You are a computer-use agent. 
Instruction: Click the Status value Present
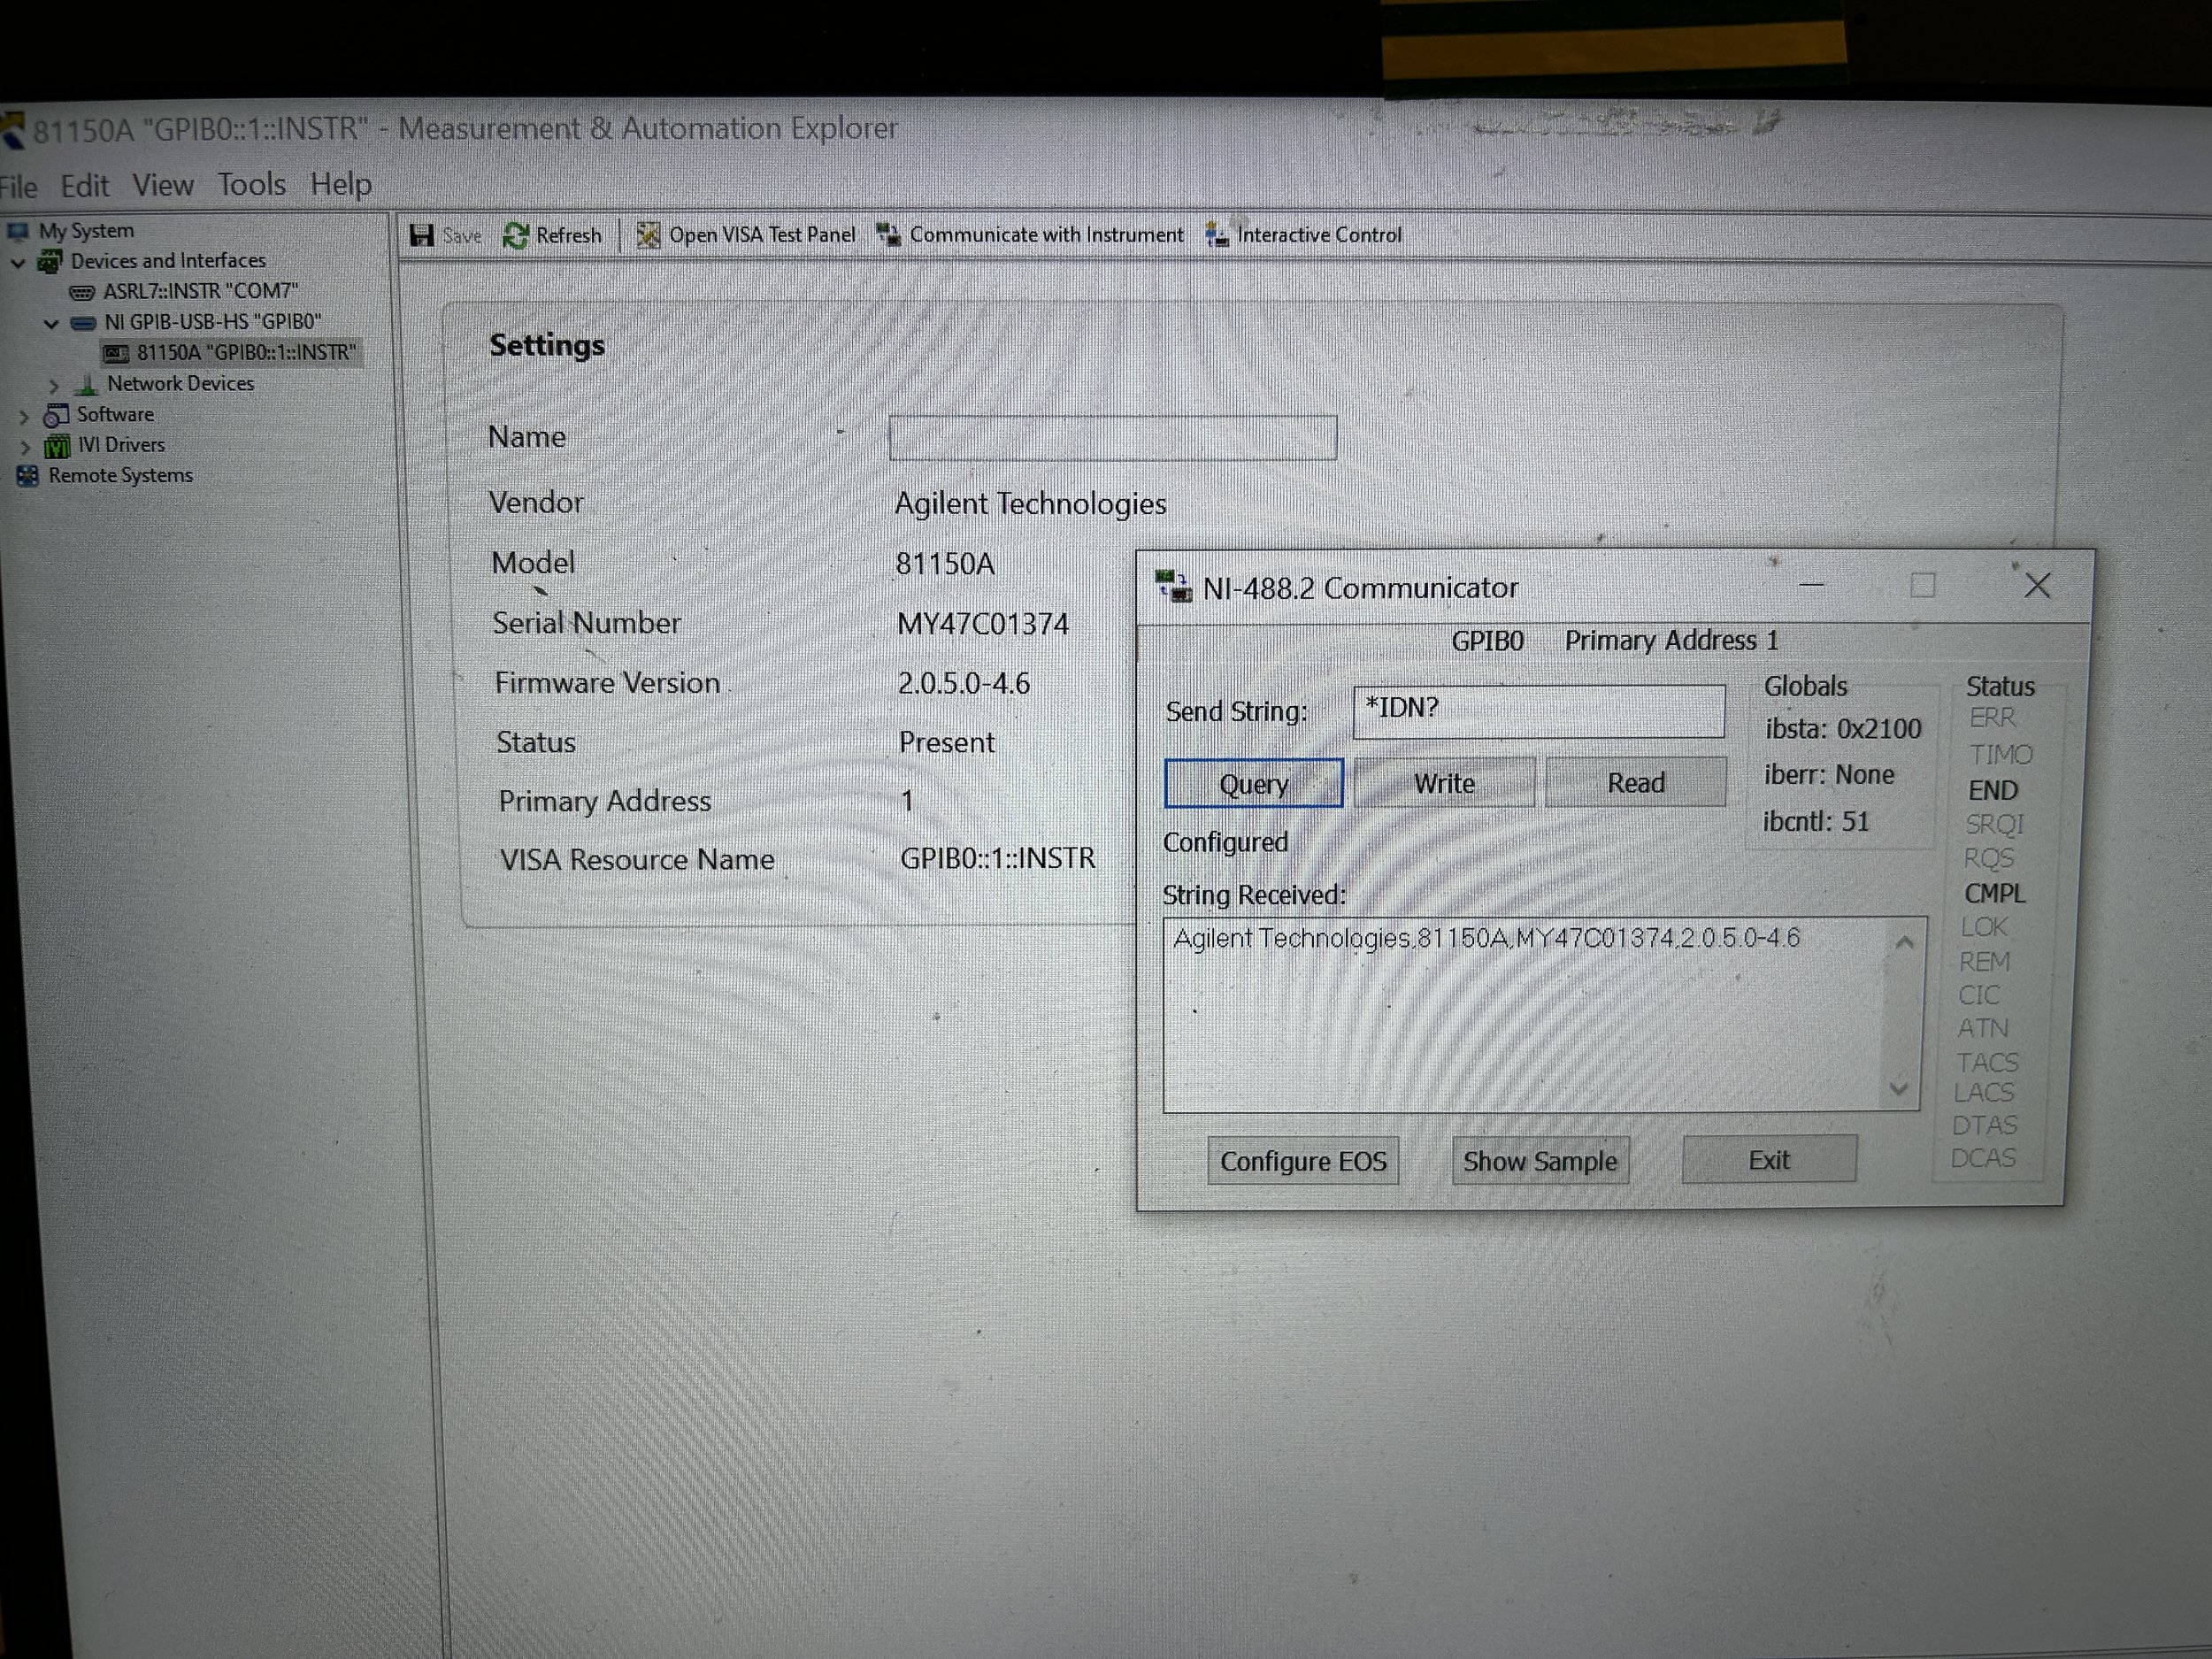point(946,742)
